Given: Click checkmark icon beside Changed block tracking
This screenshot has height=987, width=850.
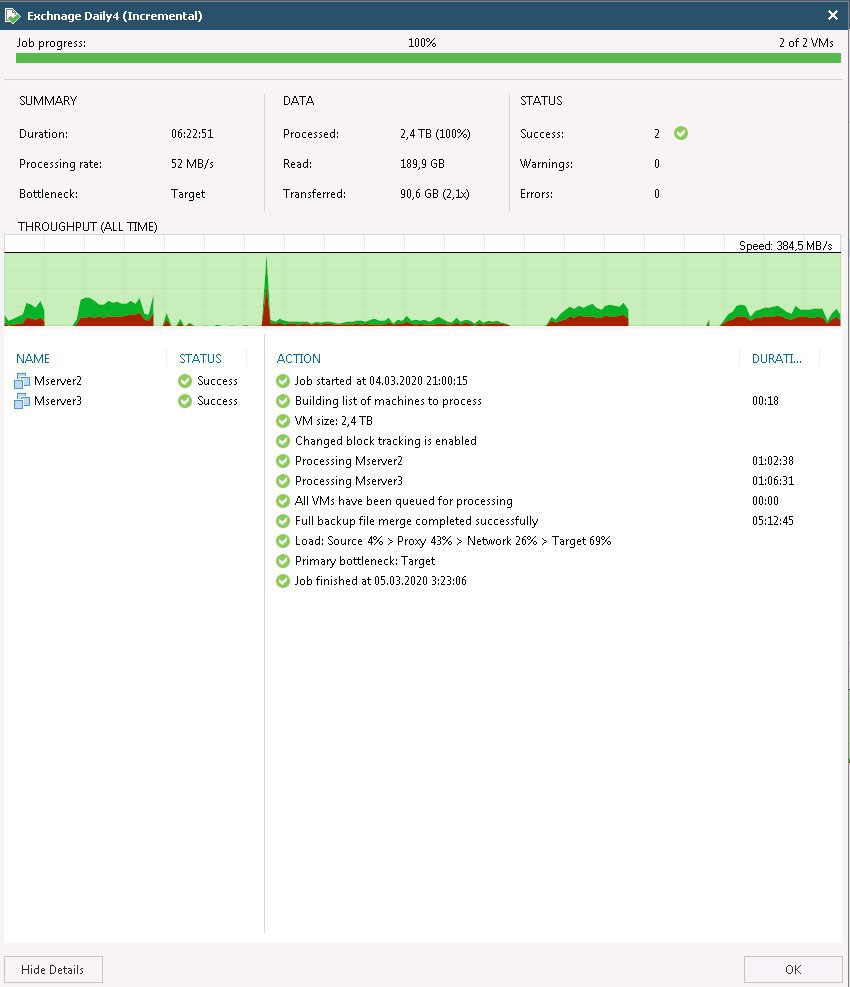Looking at the screenshot, I should (x=283, y=441).
